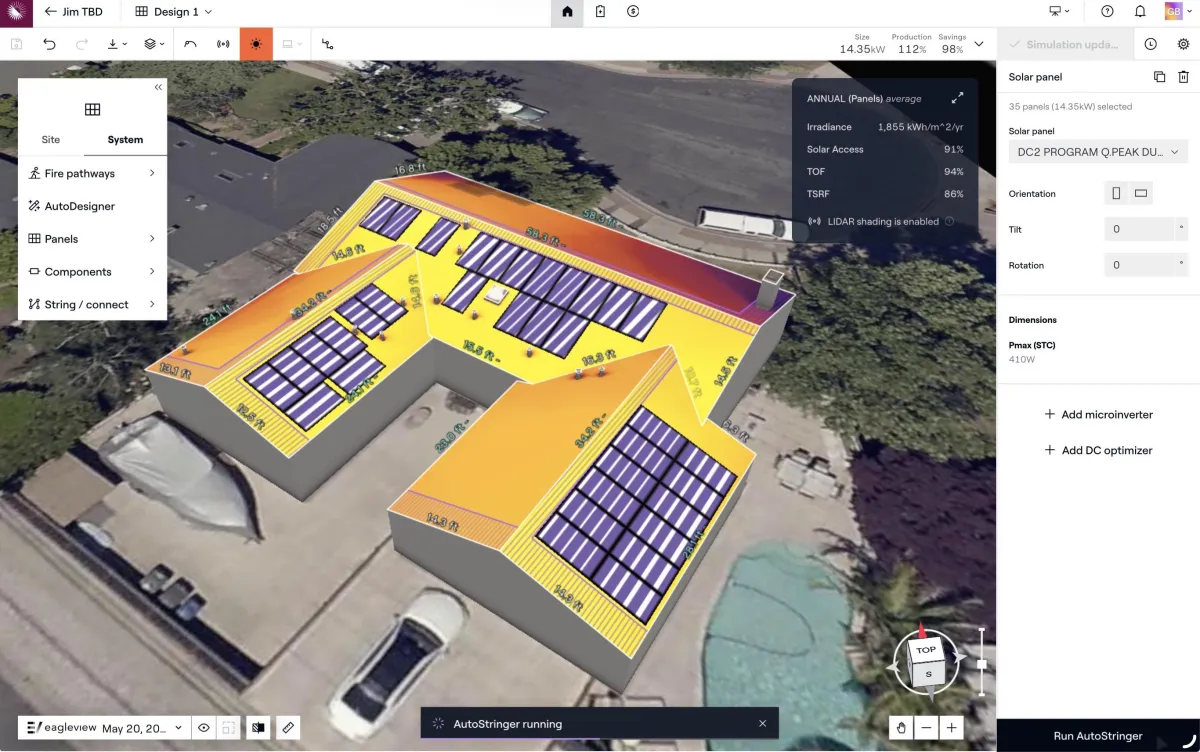Click Run AutoStringer button
The image size is (1200, 752).
1098,736
